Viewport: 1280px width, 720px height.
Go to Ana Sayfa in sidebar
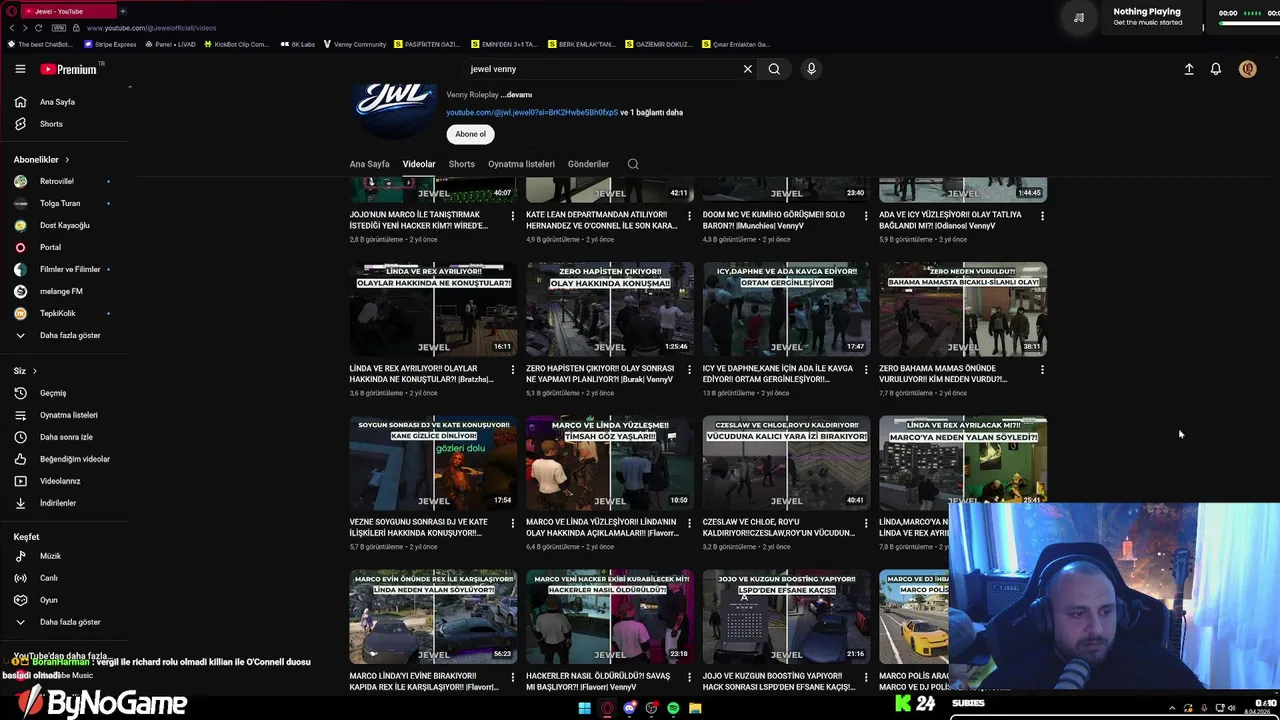(66, 102)
